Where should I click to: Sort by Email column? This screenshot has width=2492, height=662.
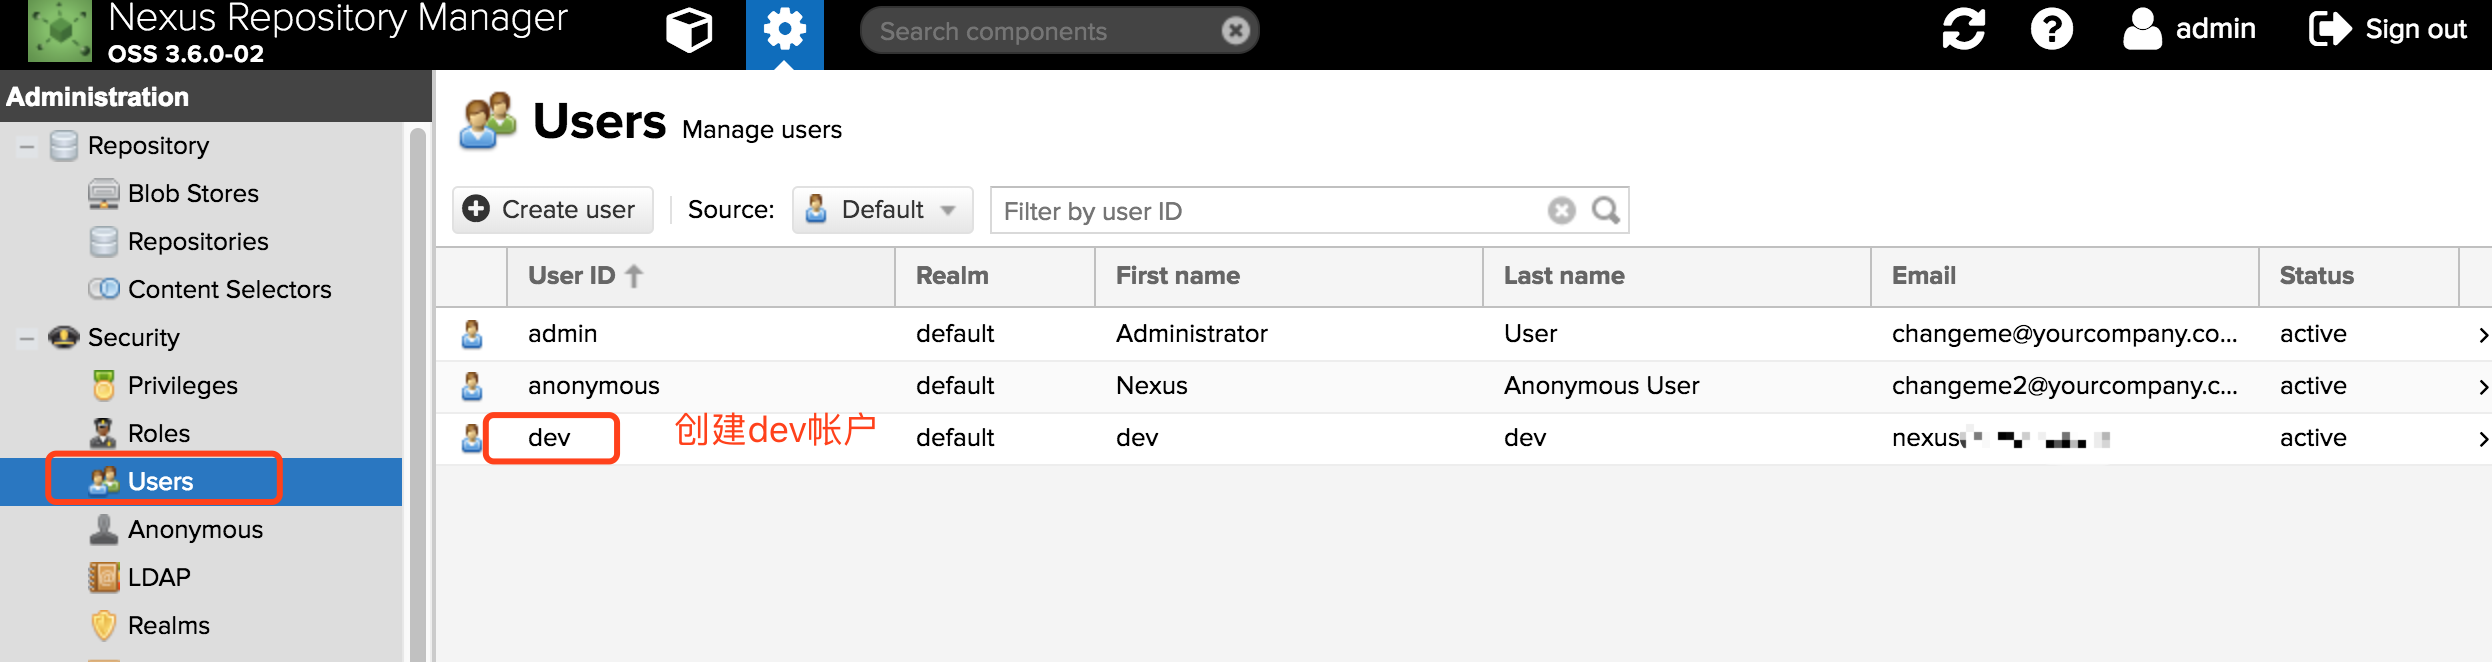(2065, 276)
